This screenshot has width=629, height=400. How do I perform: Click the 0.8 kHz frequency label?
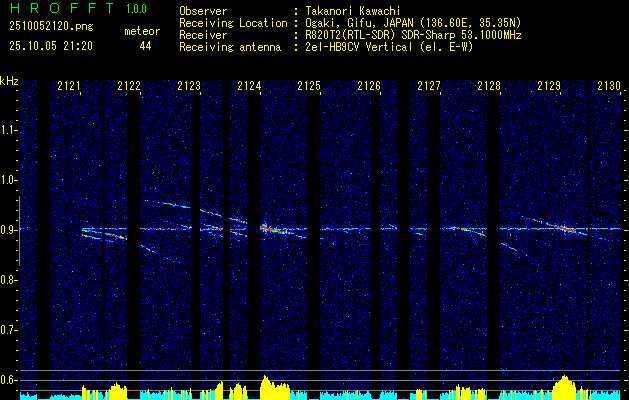pyautogui.click(x=8, y=280)
